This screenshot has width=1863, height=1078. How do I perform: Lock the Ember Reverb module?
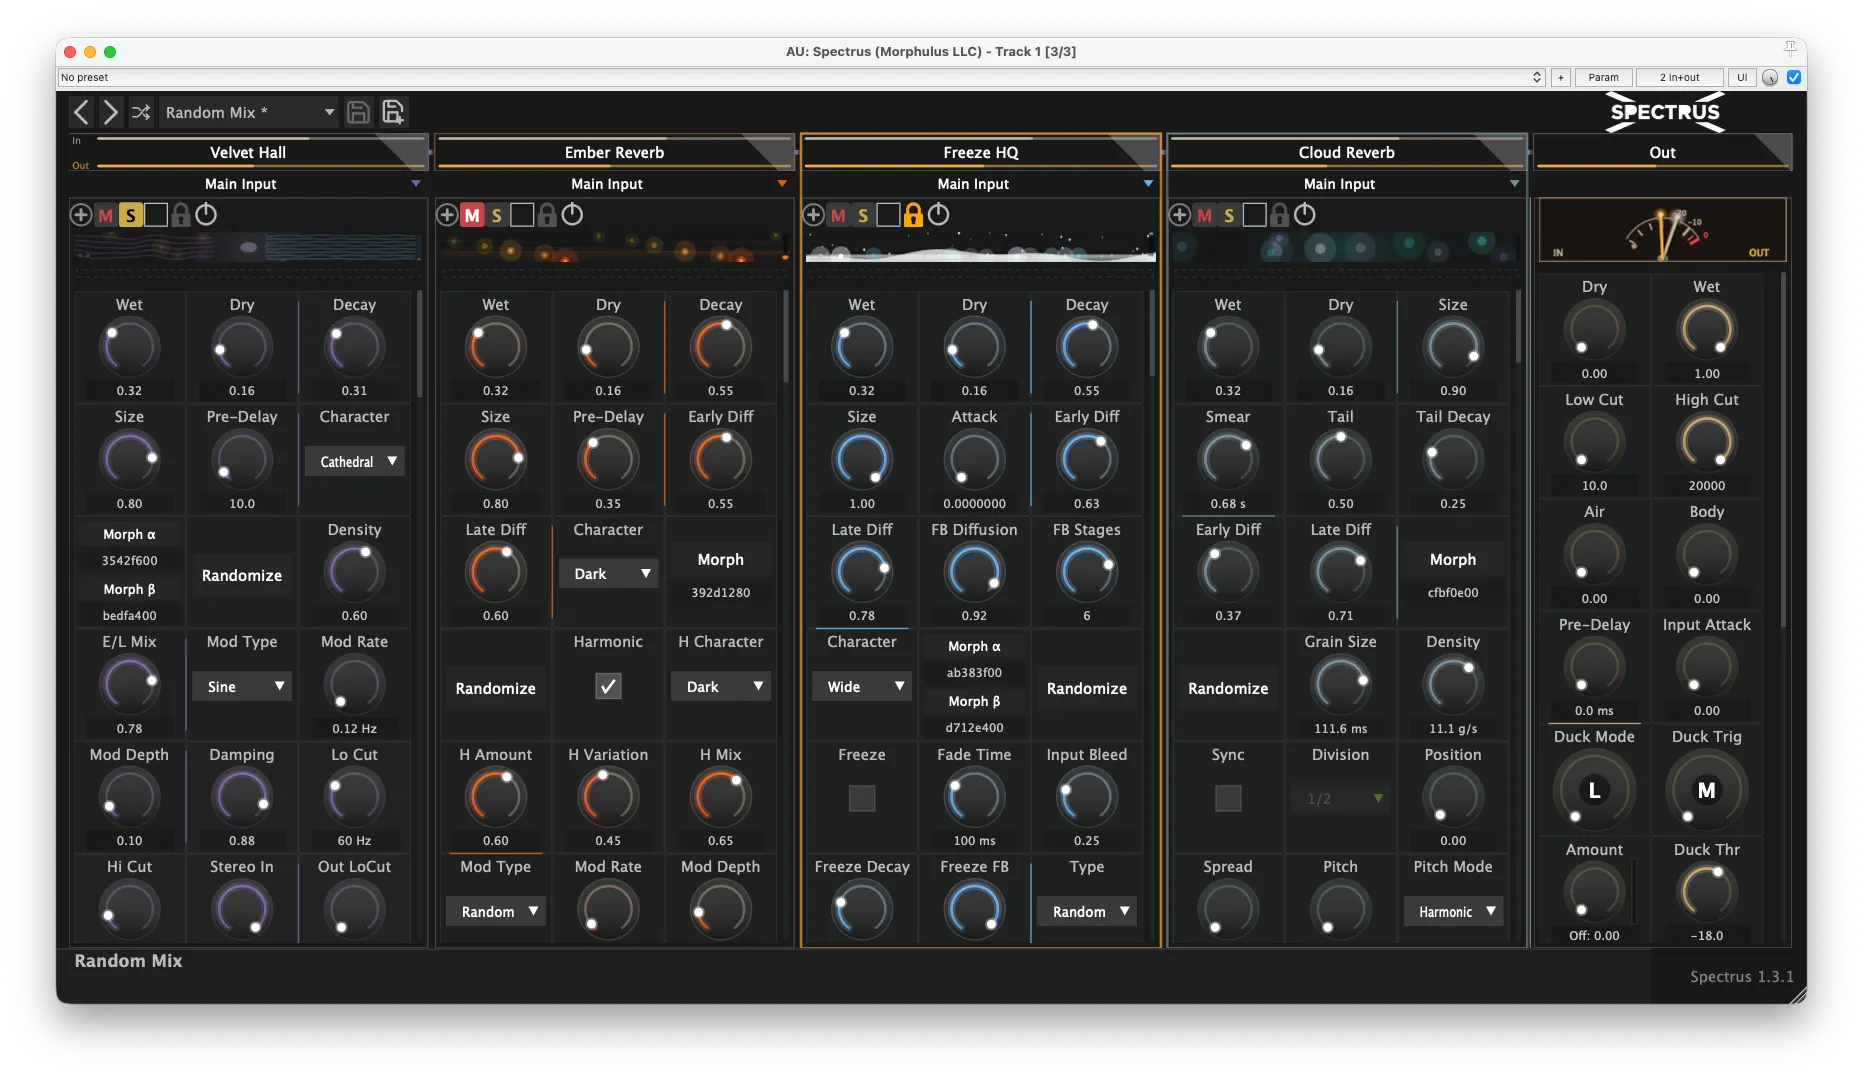coord(547,214)
